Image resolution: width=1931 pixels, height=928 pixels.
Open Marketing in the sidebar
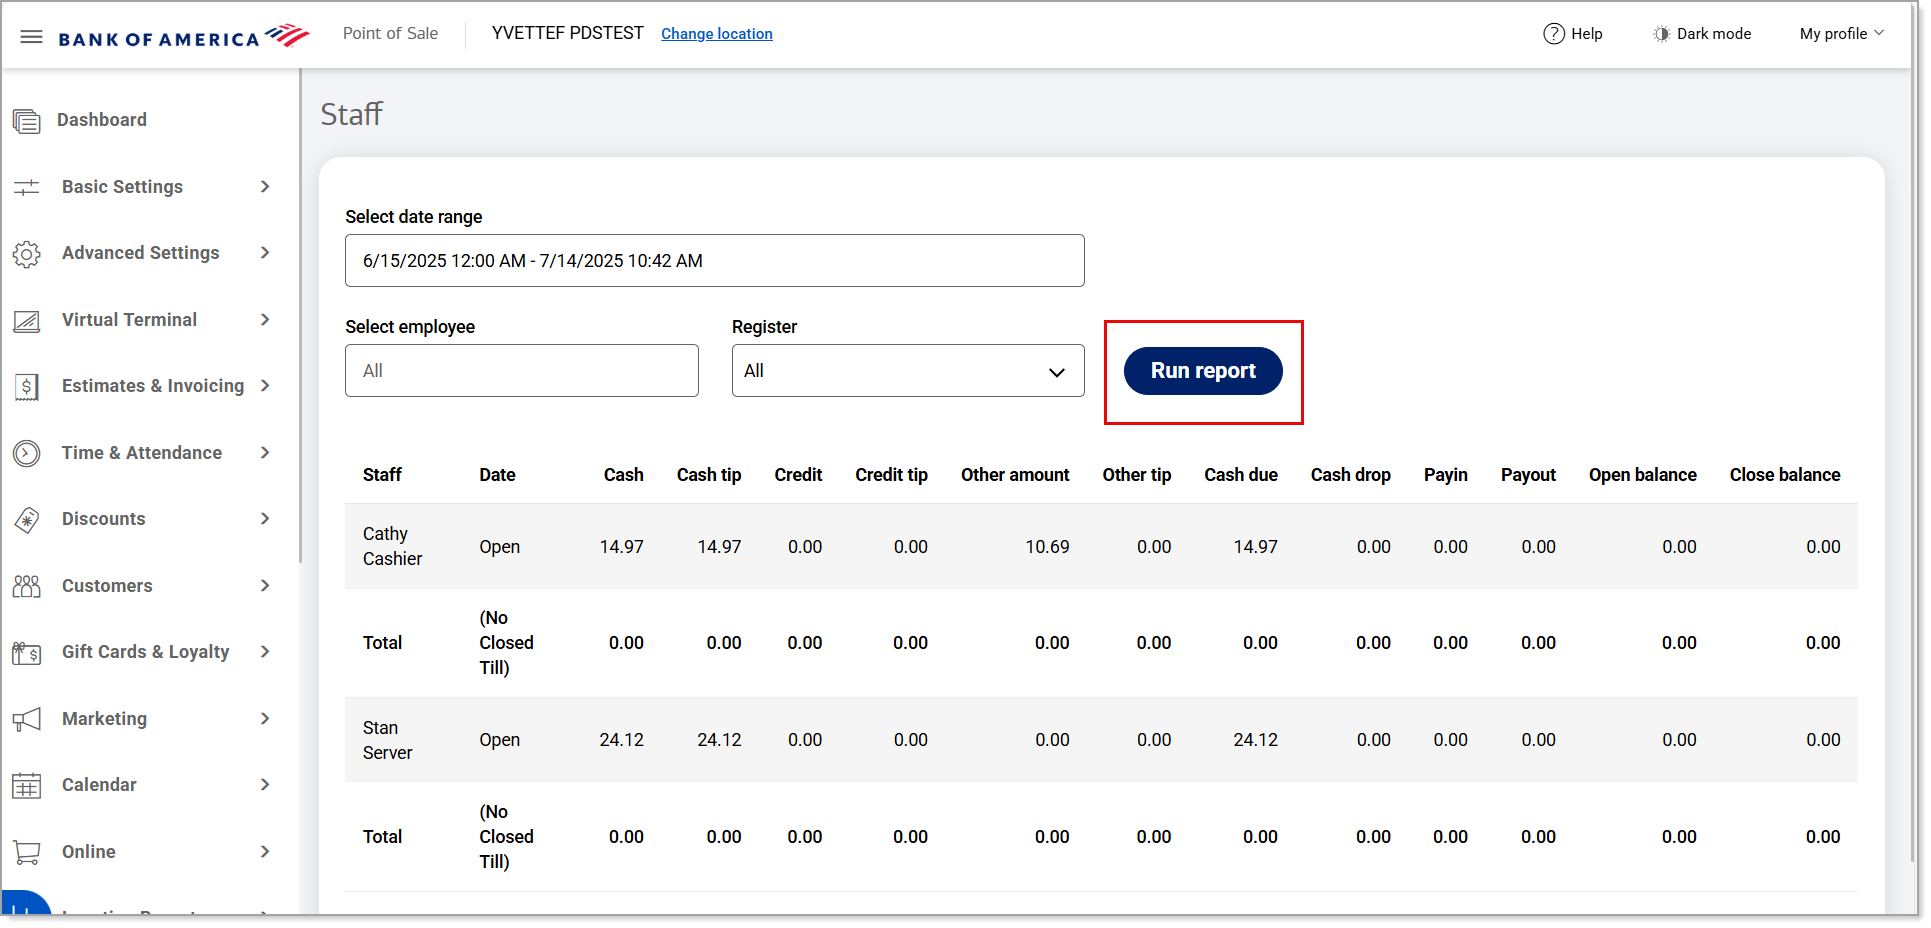104,719
